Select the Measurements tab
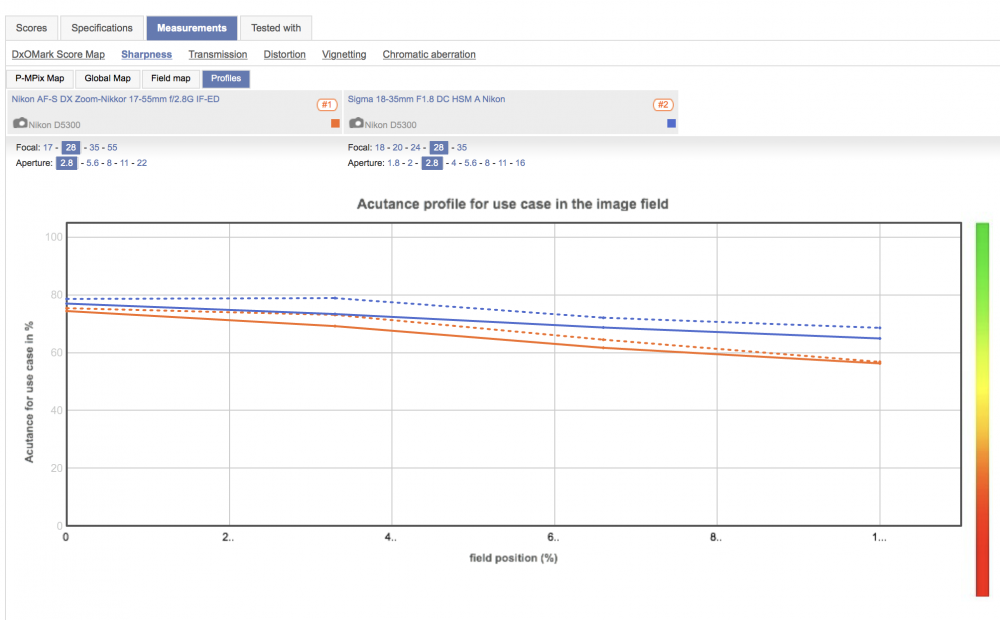1000x620 pixels. (x=192, y=28)
